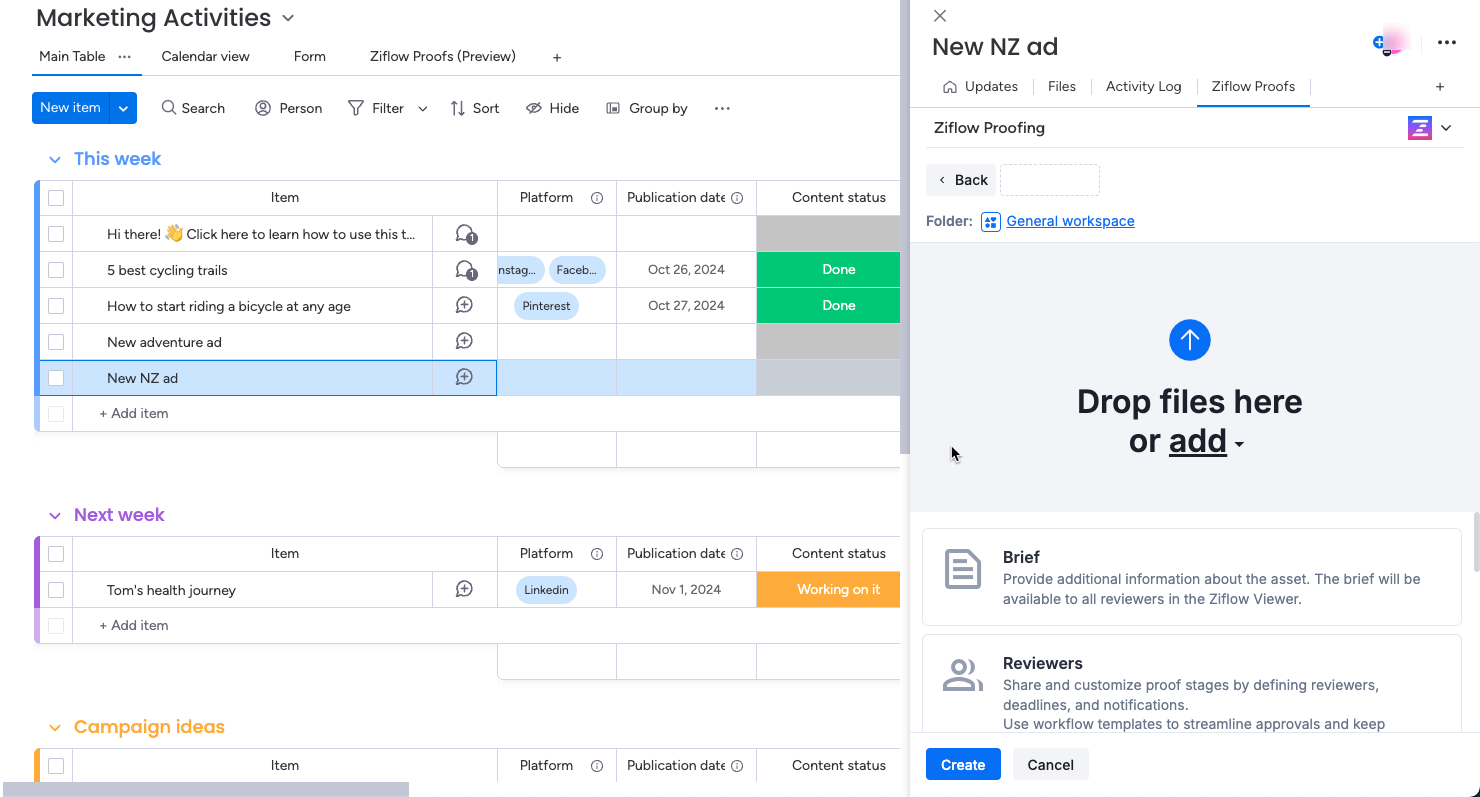
Task: Switch to the Activity Log tab
Action: (x=1143, y=87)
